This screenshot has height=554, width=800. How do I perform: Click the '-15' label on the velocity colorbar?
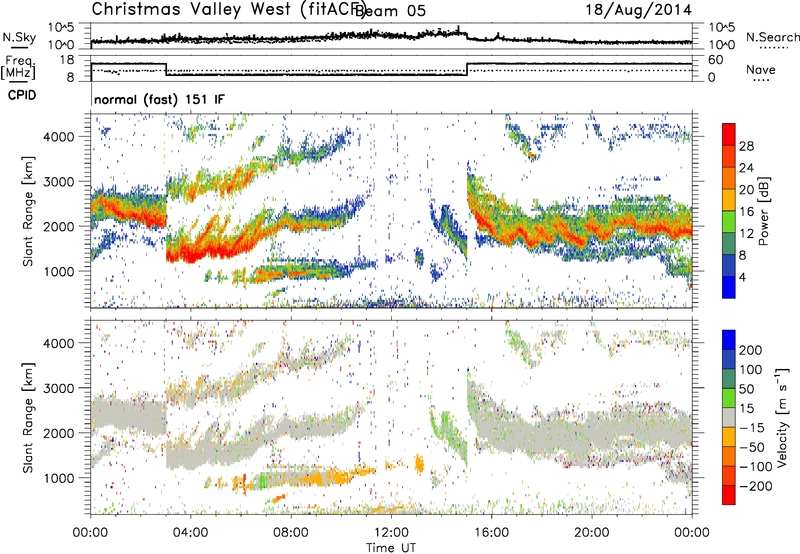[x=752, y=427]
